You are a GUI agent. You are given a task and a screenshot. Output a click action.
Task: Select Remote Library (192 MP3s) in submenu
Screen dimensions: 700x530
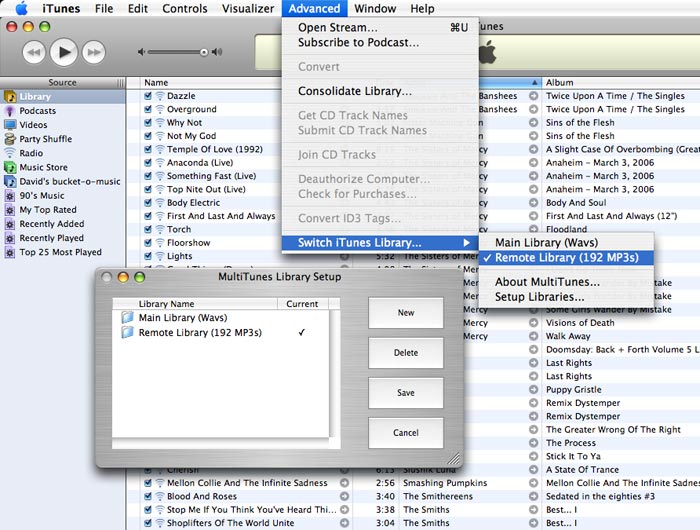pos(566,258)
